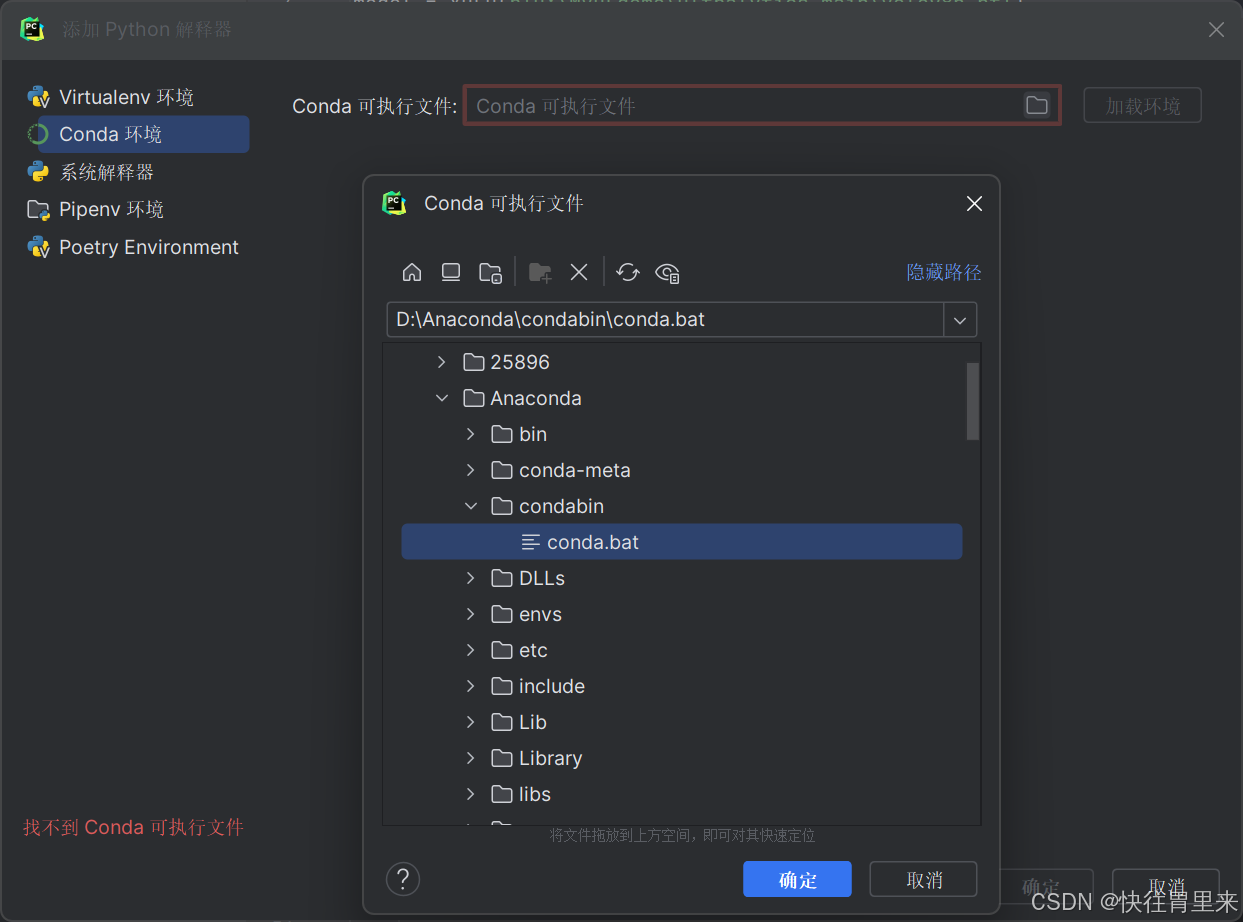Image resolution: width=1243 pixels, height=922 pixels.
Task: Click the path field with conda.bat
Action: [665, 320]
